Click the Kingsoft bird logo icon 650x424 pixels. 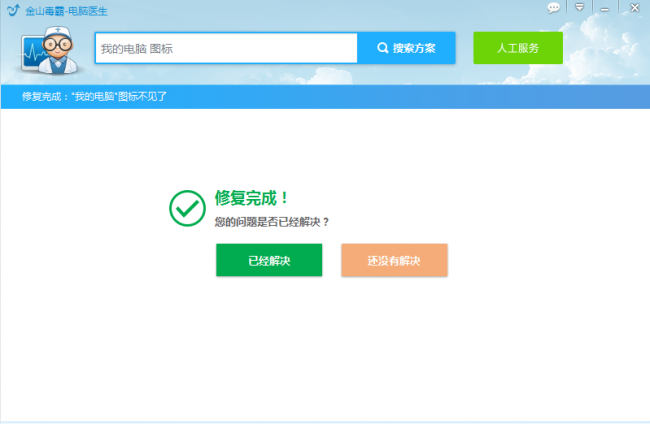13,10
